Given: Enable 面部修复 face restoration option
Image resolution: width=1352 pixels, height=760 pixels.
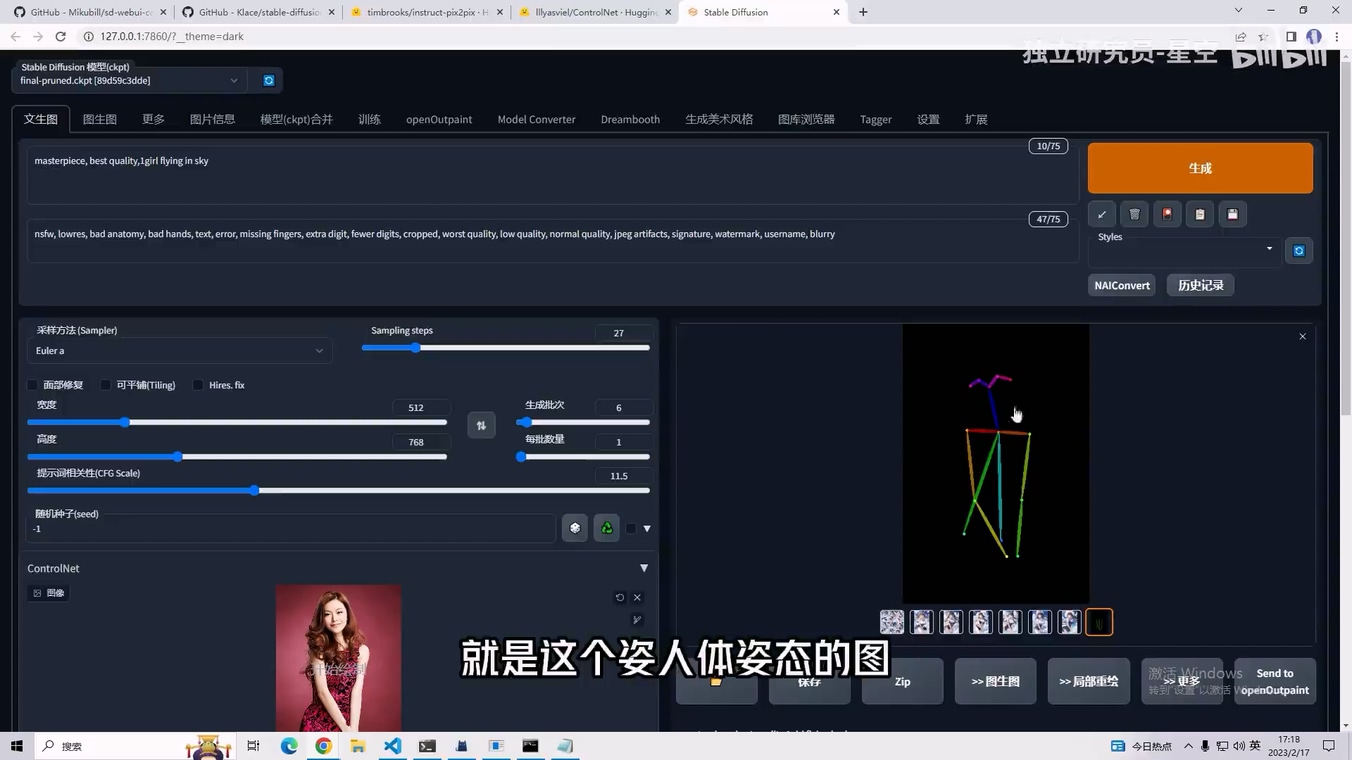Looking at the screenshot, I should point(32,384).
